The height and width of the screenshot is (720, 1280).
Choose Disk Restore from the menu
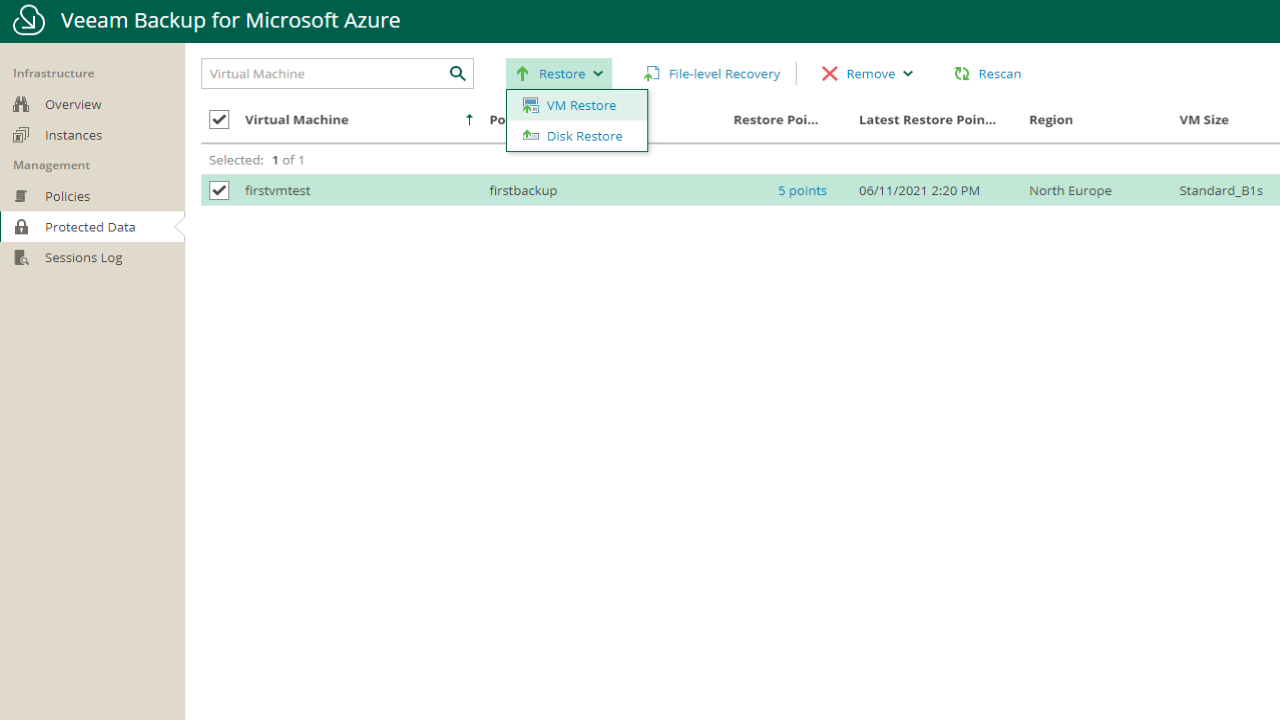coord(584,136)
